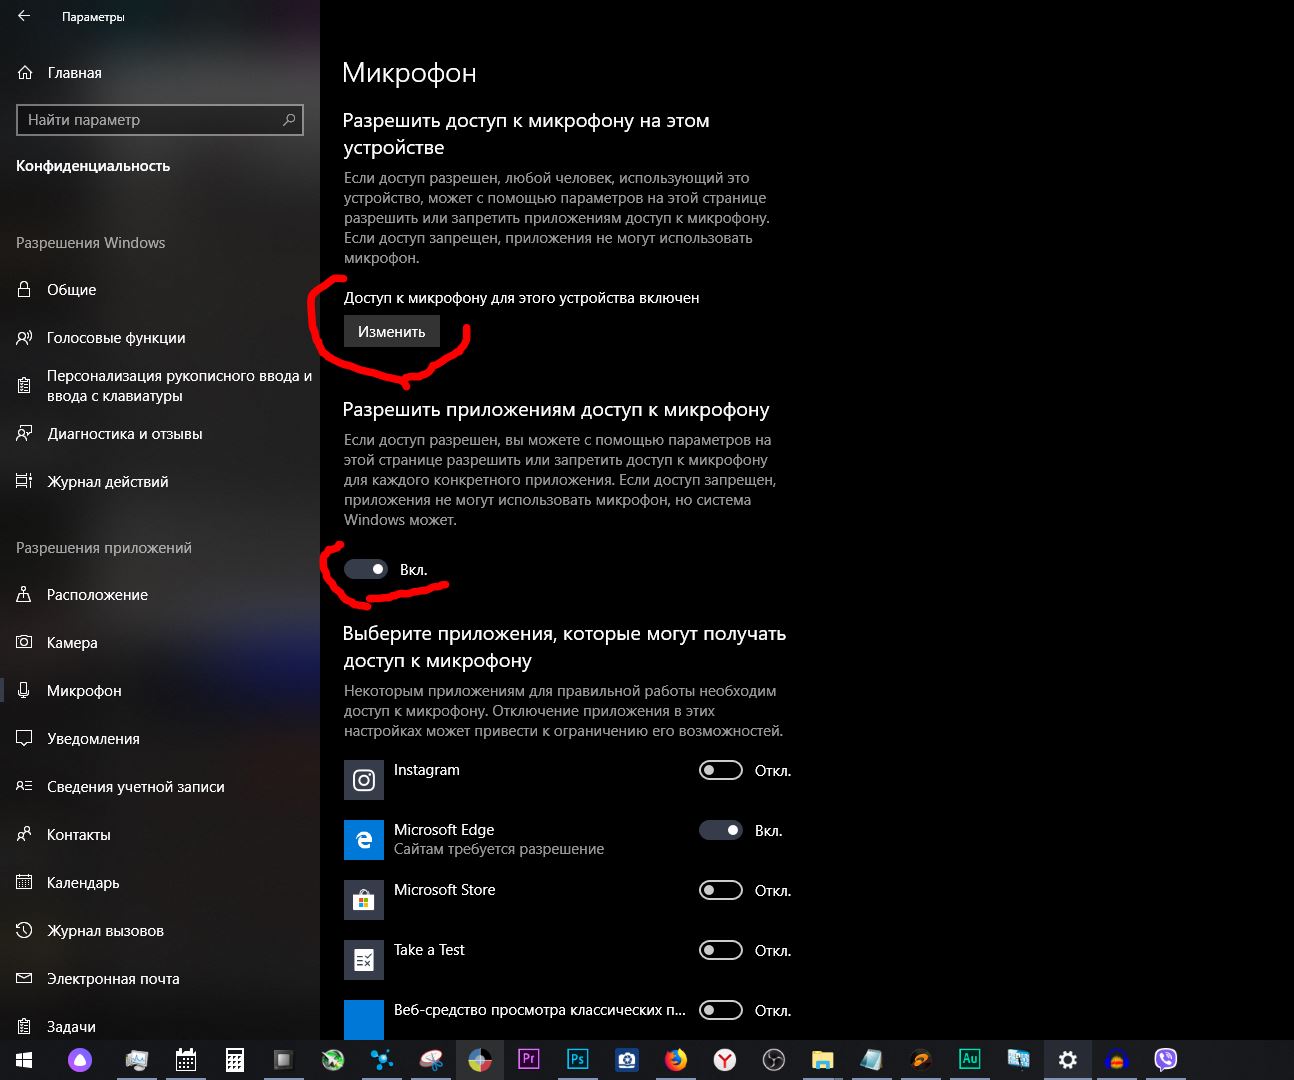1294x1080 pixels.
Task: Turn off microphone for Microsoft Edge
Action: (720, 830)
